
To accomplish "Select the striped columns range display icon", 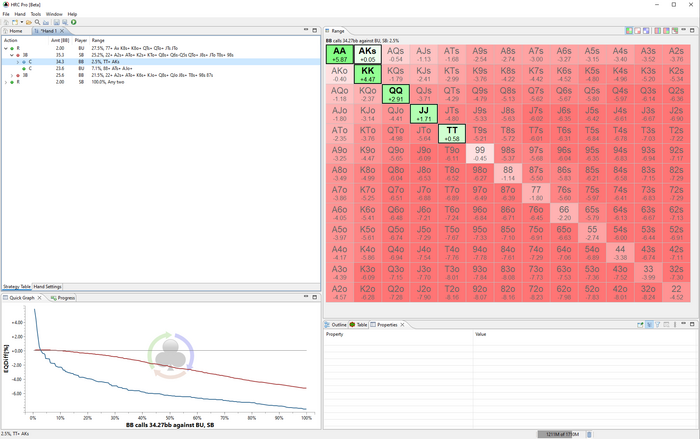I will tap(658, 31).
